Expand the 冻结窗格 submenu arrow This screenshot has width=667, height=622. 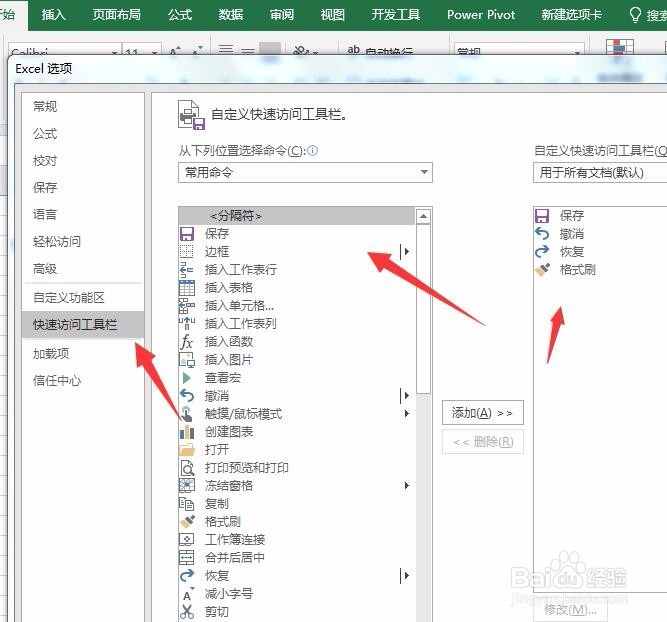(407, 485)
